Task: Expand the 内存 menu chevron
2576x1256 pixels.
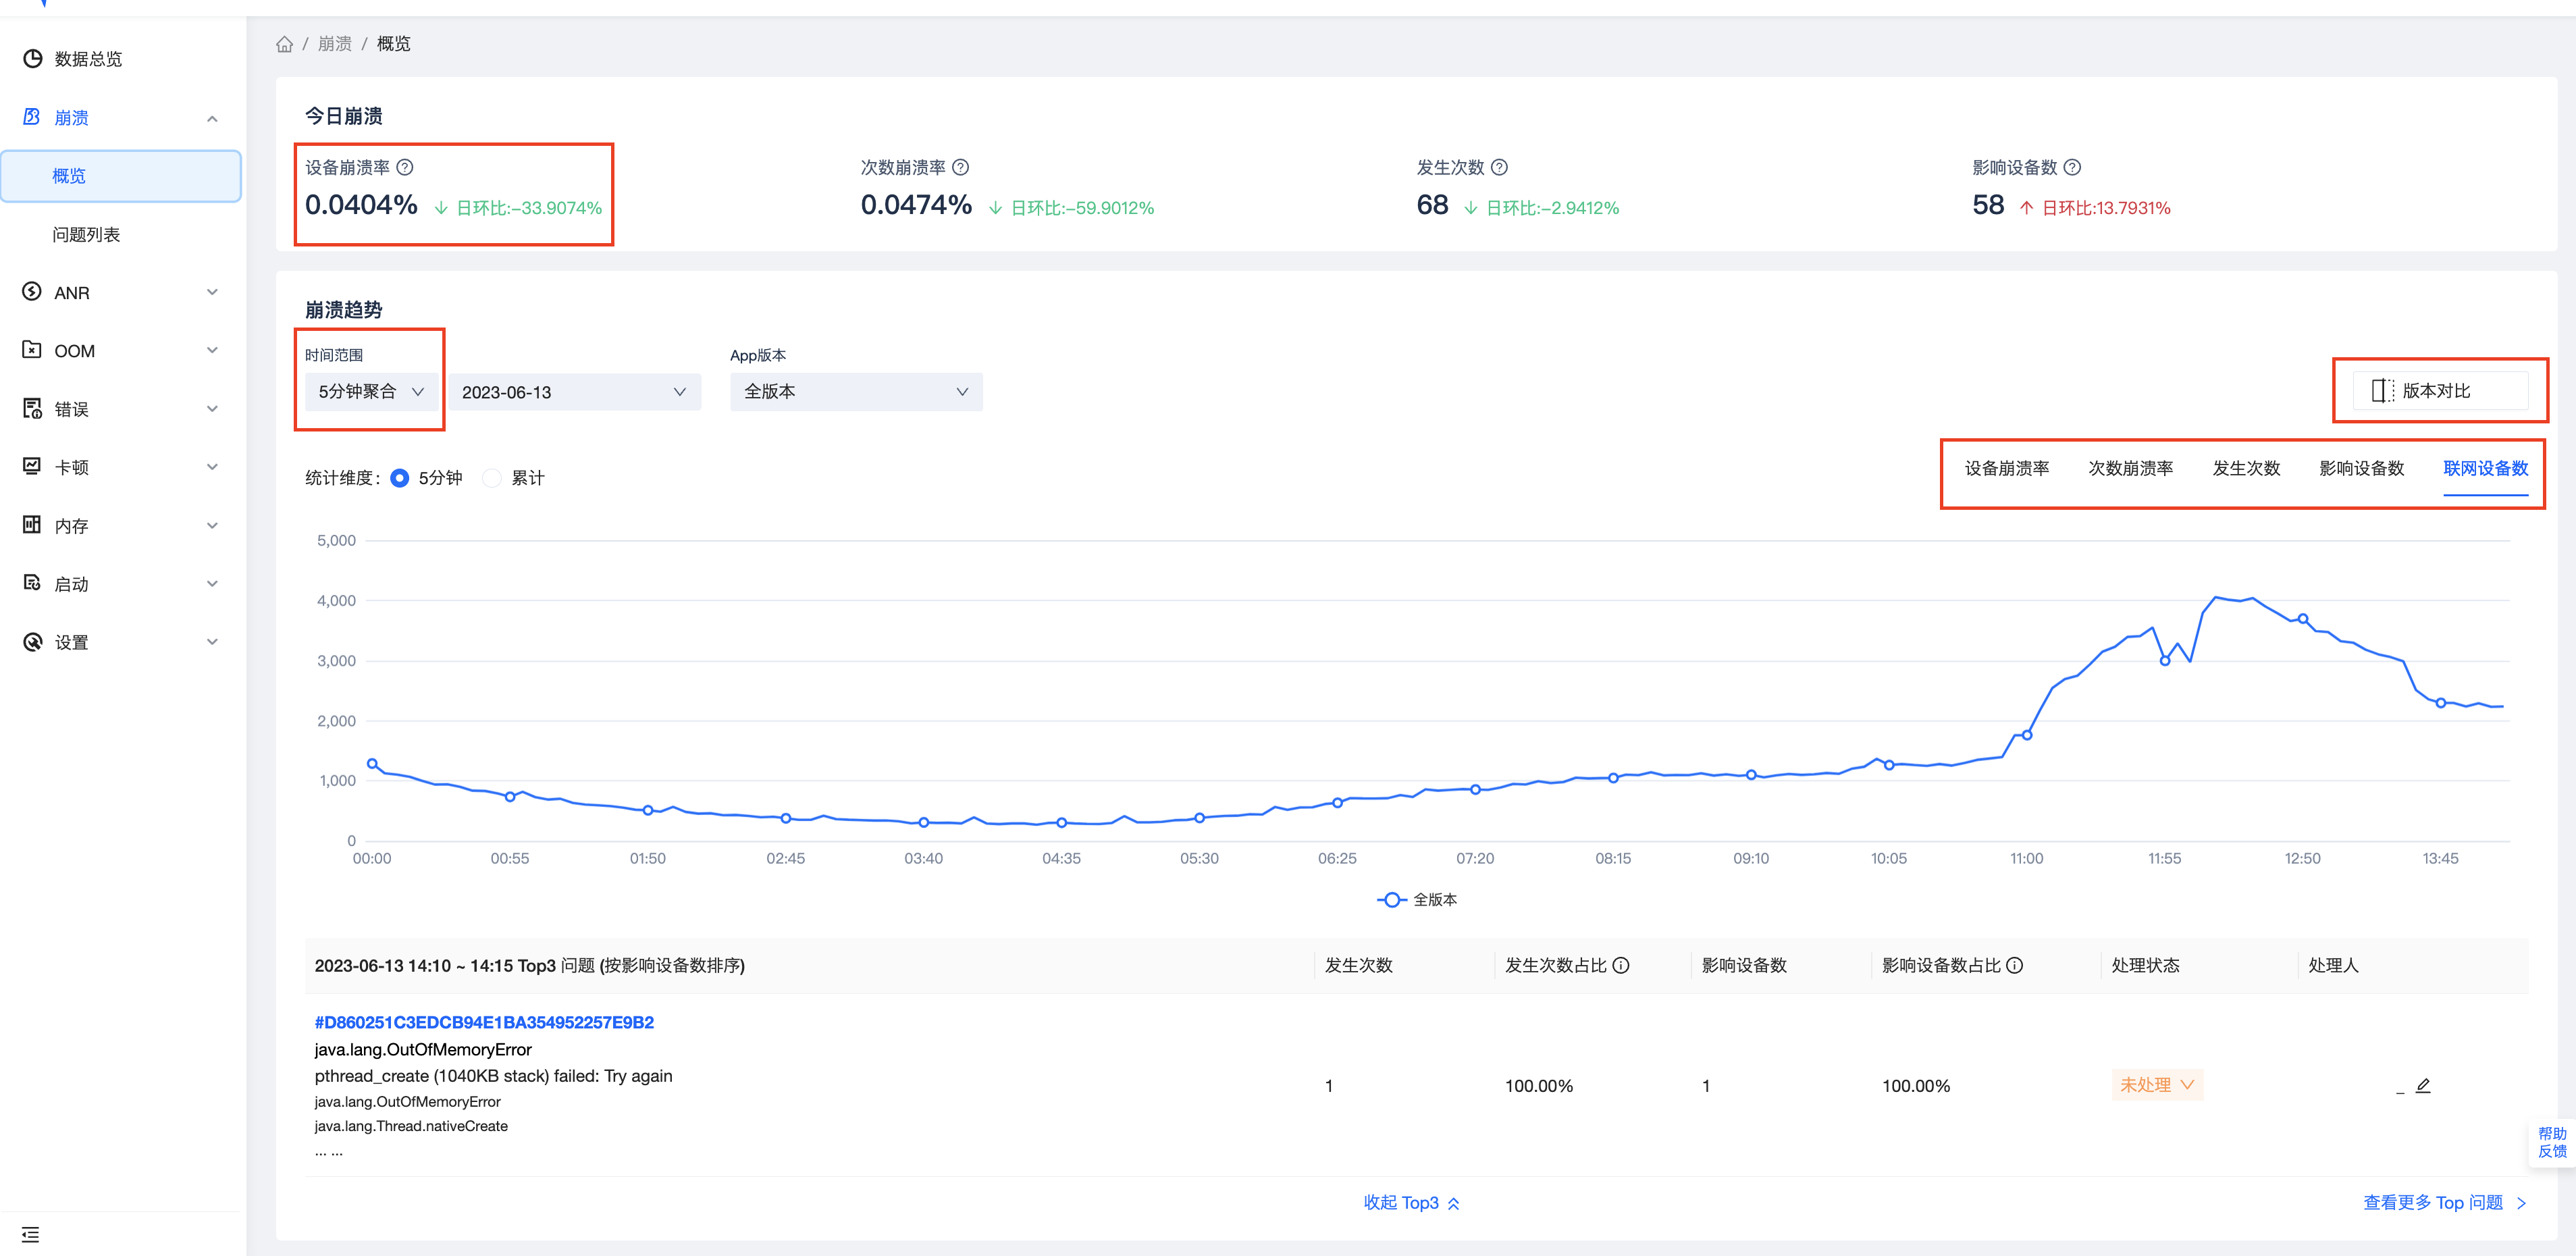Action: click(x=212, y=525)
